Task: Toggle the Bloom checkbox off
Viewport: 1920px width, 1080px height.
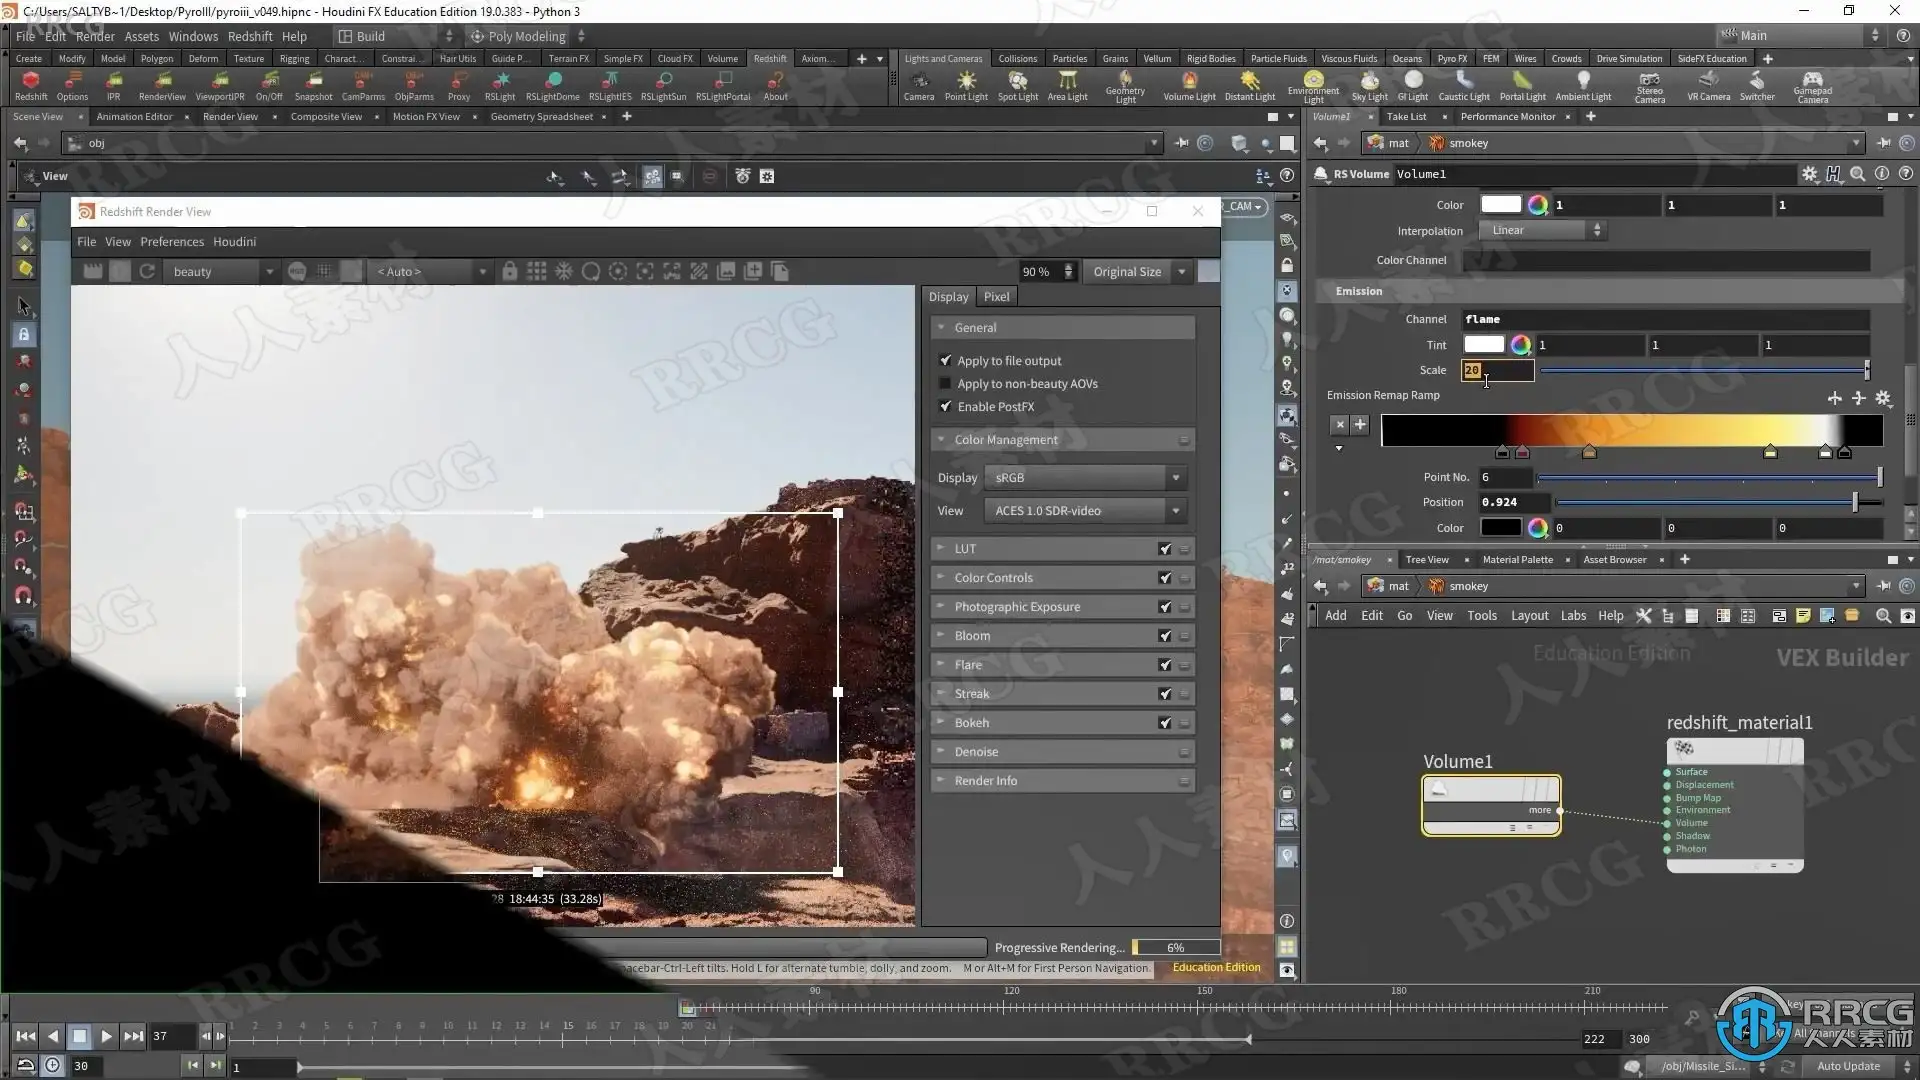Action: 1165,636
